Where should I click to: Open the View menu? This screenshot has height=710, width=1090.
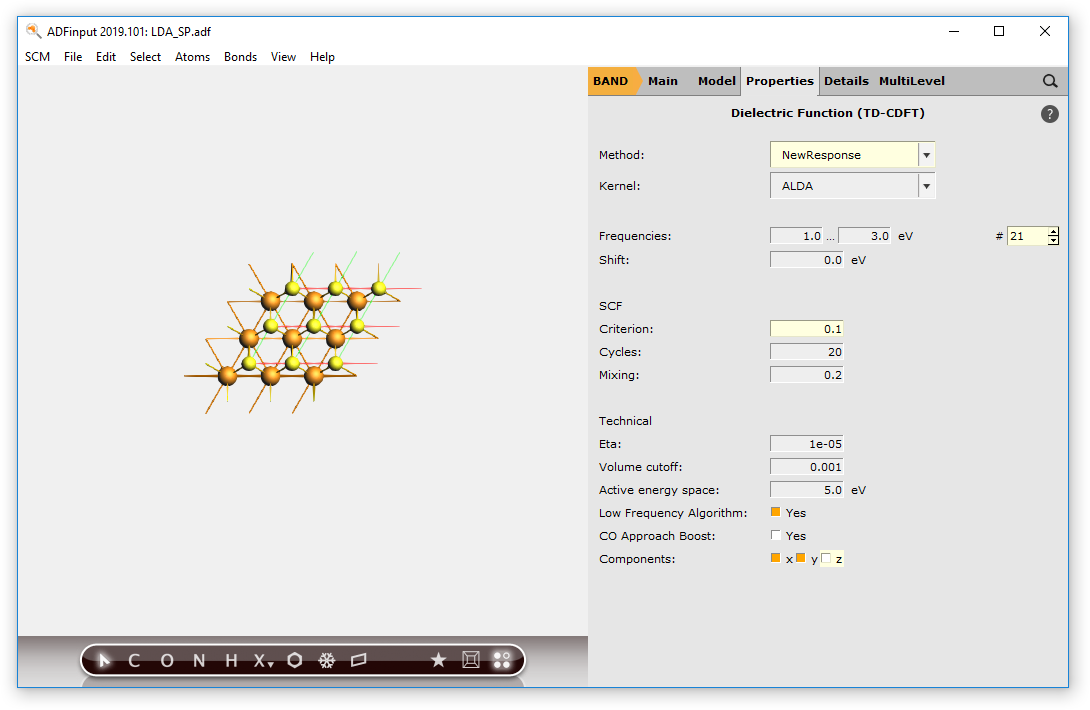[x=284, y=57]
